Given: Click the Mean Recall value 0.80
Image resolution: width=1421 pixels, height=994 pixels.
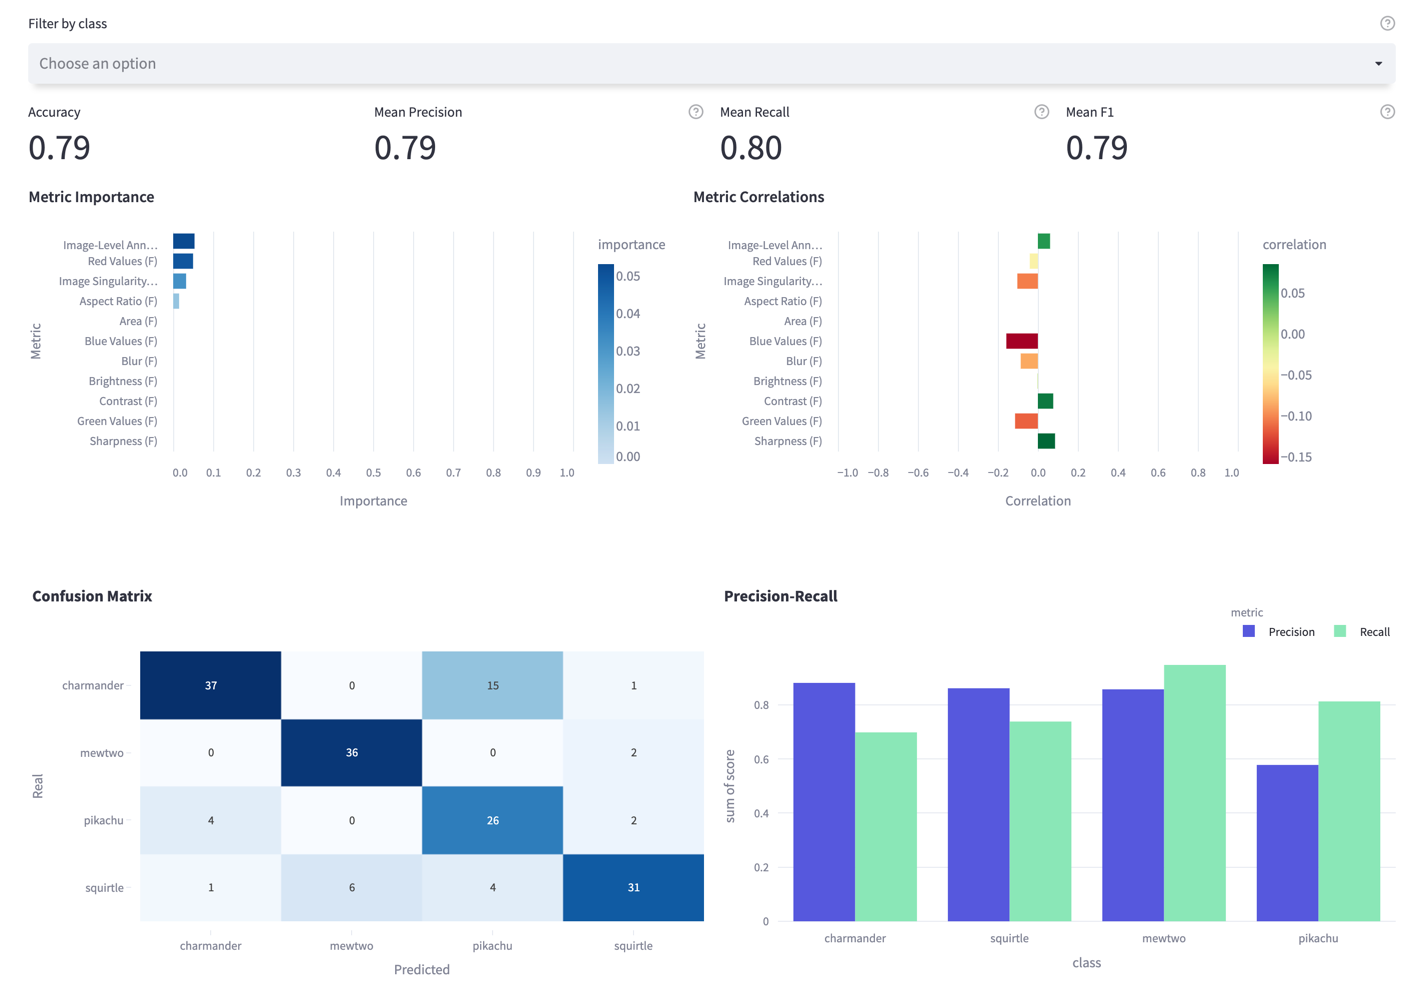Looking at the screenshot, I should tap(751, 148).
